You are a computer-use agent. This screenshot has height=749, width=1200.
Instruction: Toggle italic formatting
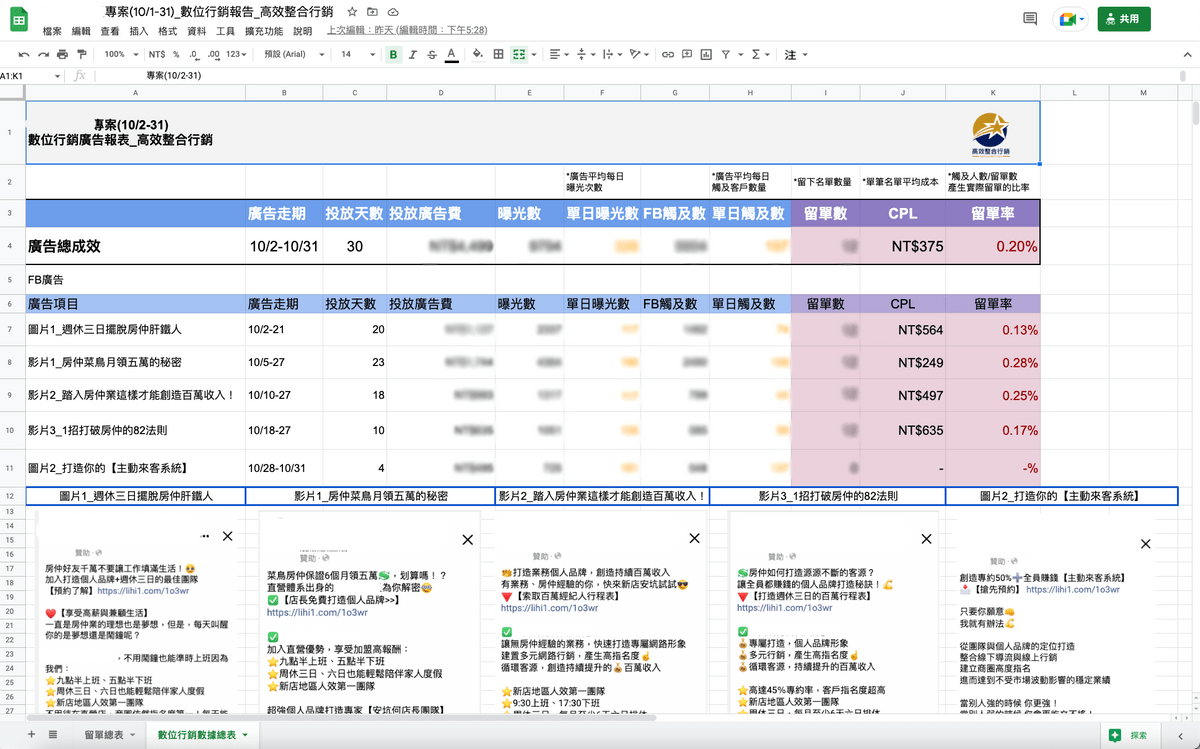coord(412,54)
